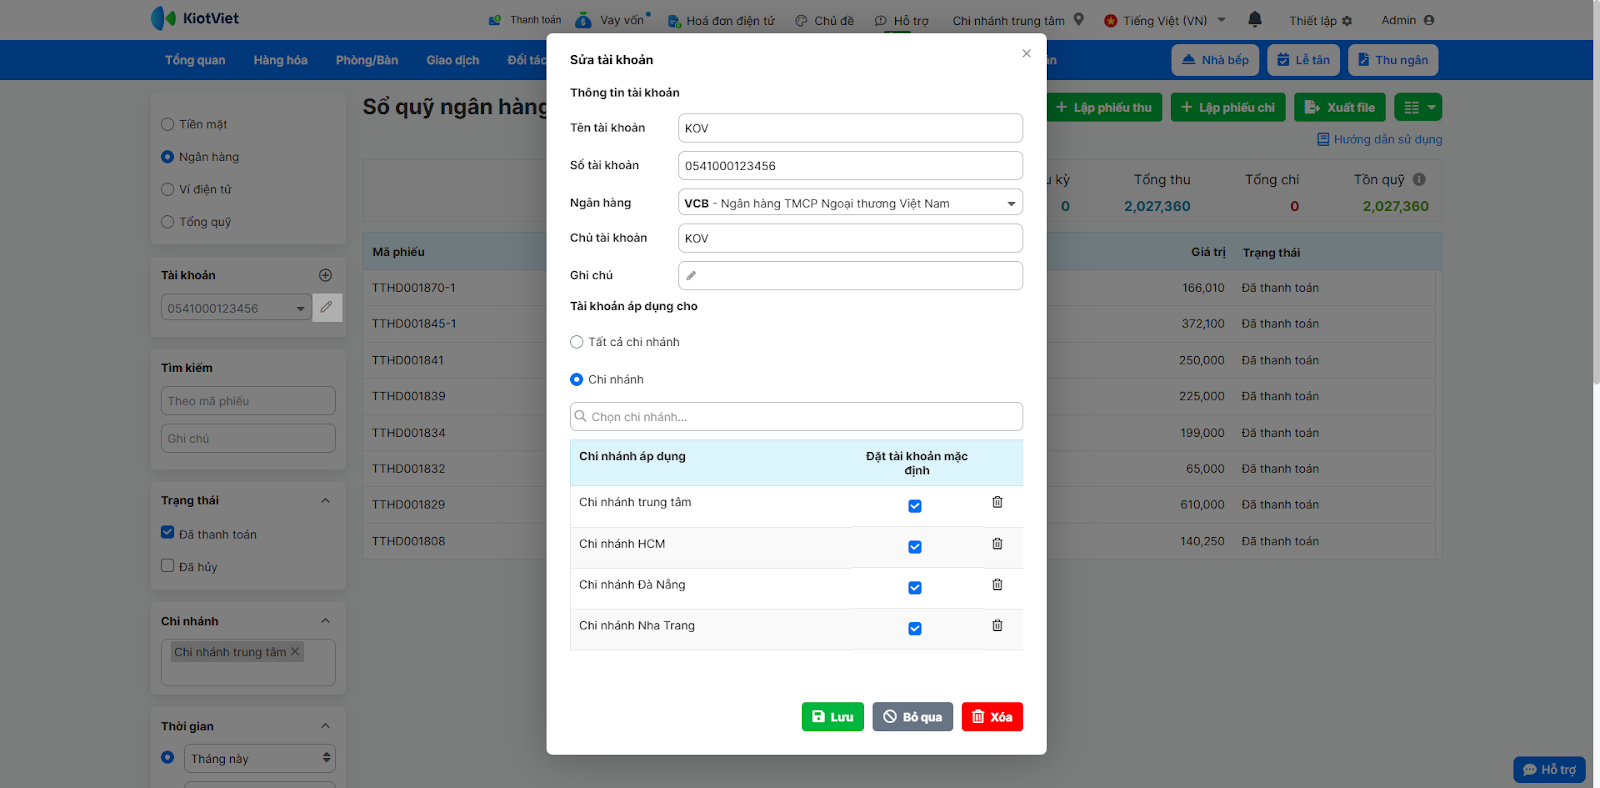
Task: Toggle default account for Chi nhánh Đà Nẵng
Action: click(x=915, y=588)
